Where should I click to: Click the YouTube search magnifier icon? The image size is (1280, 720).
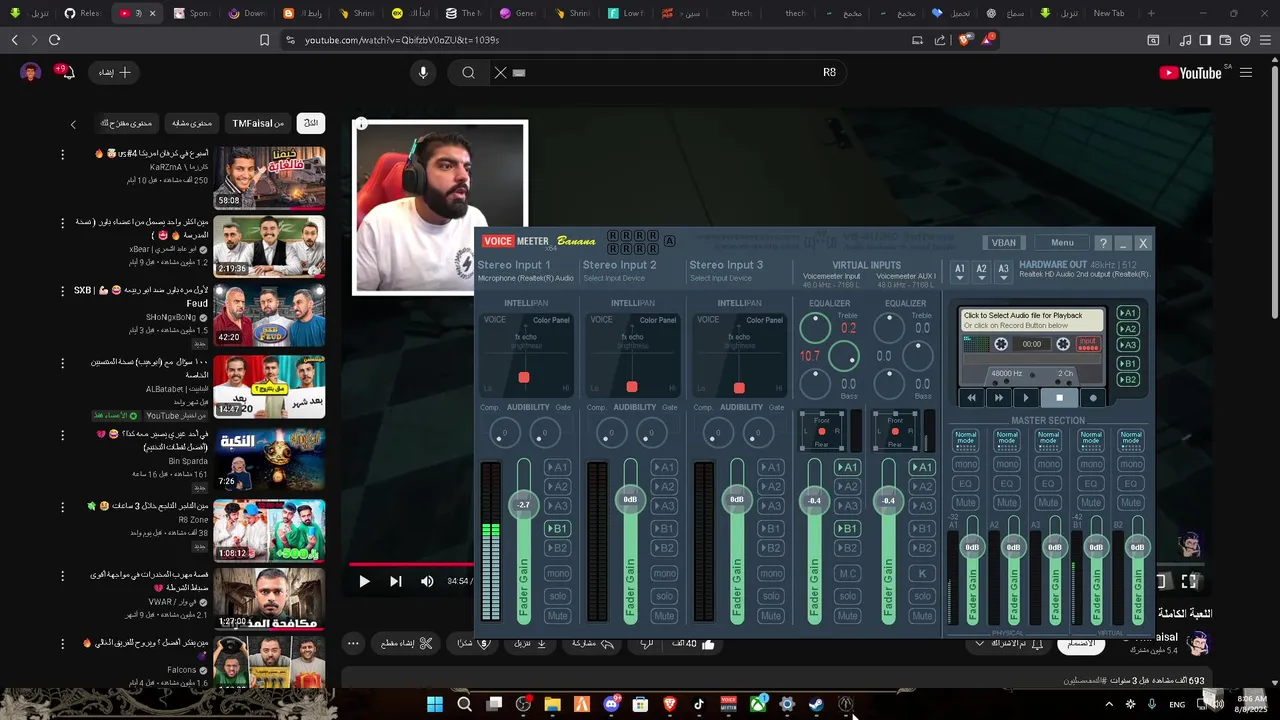click(x=468, y=72)
